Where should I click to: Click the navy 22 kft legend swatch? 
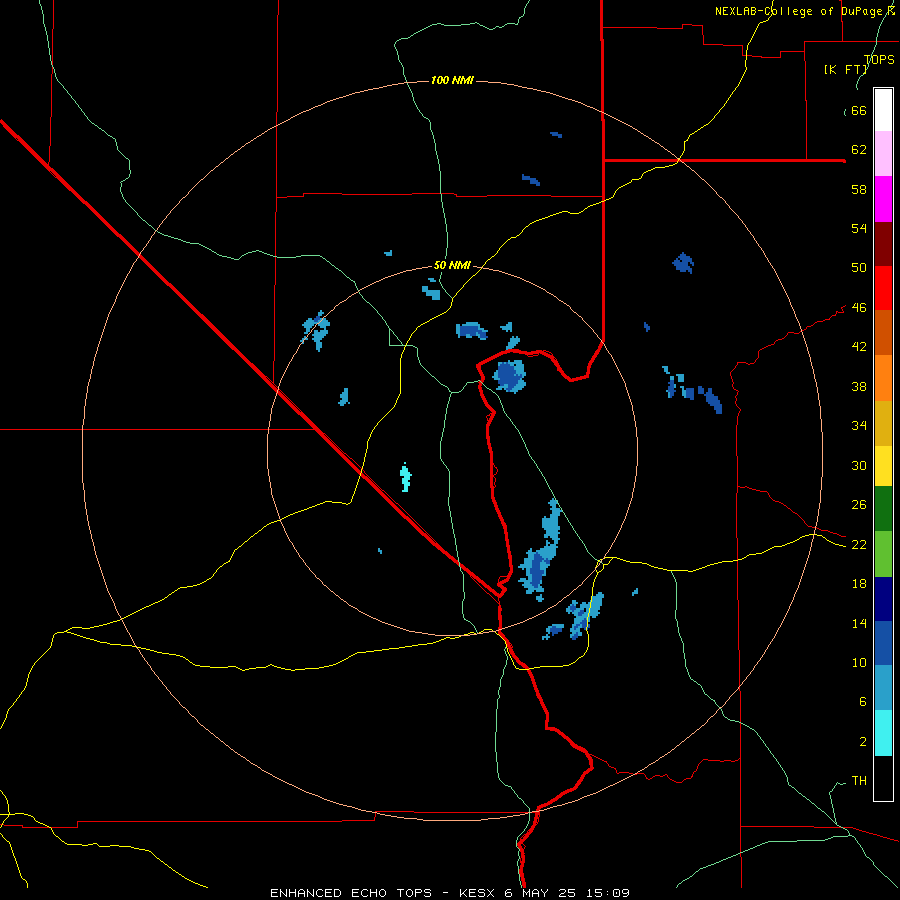click(883, 599)
